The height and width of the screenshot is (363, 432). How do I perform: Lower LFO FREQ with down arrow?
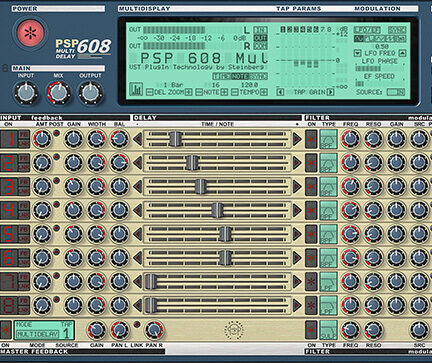point(358,53)
